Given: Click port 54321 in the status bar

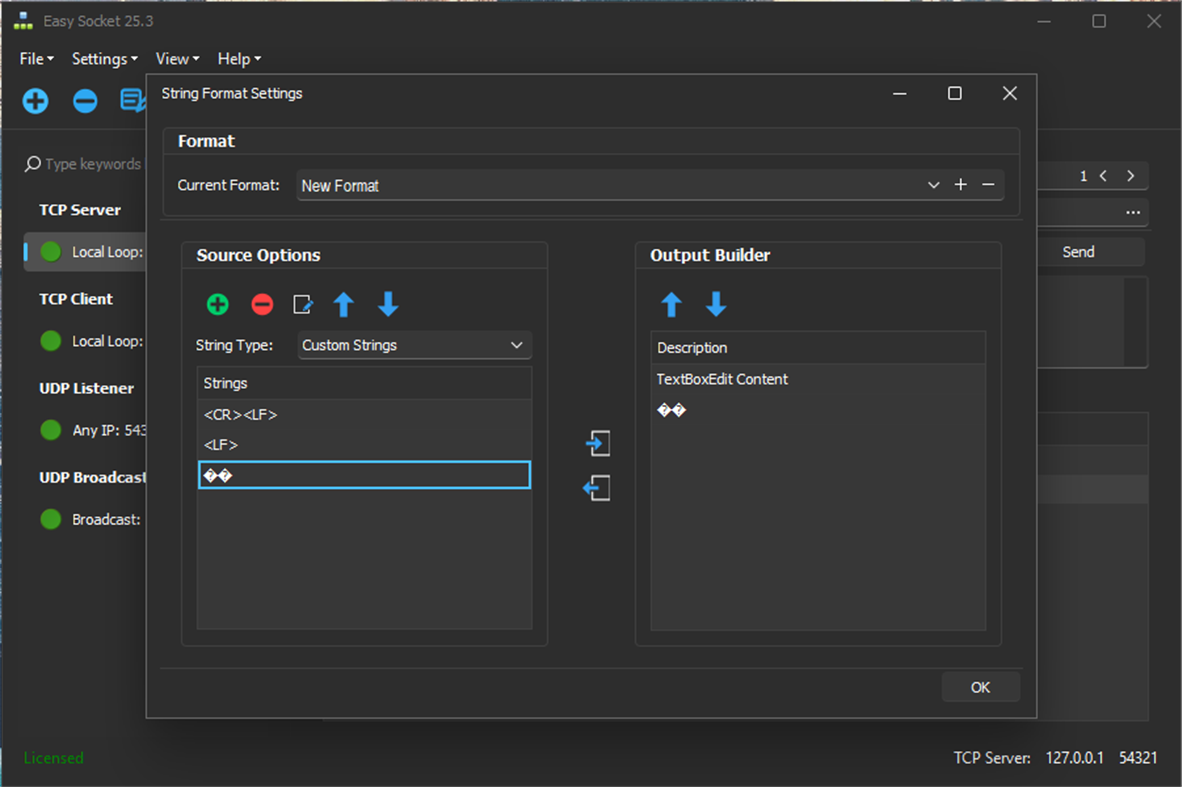Looking at the screenshot, I should [x=1138, y=758].
